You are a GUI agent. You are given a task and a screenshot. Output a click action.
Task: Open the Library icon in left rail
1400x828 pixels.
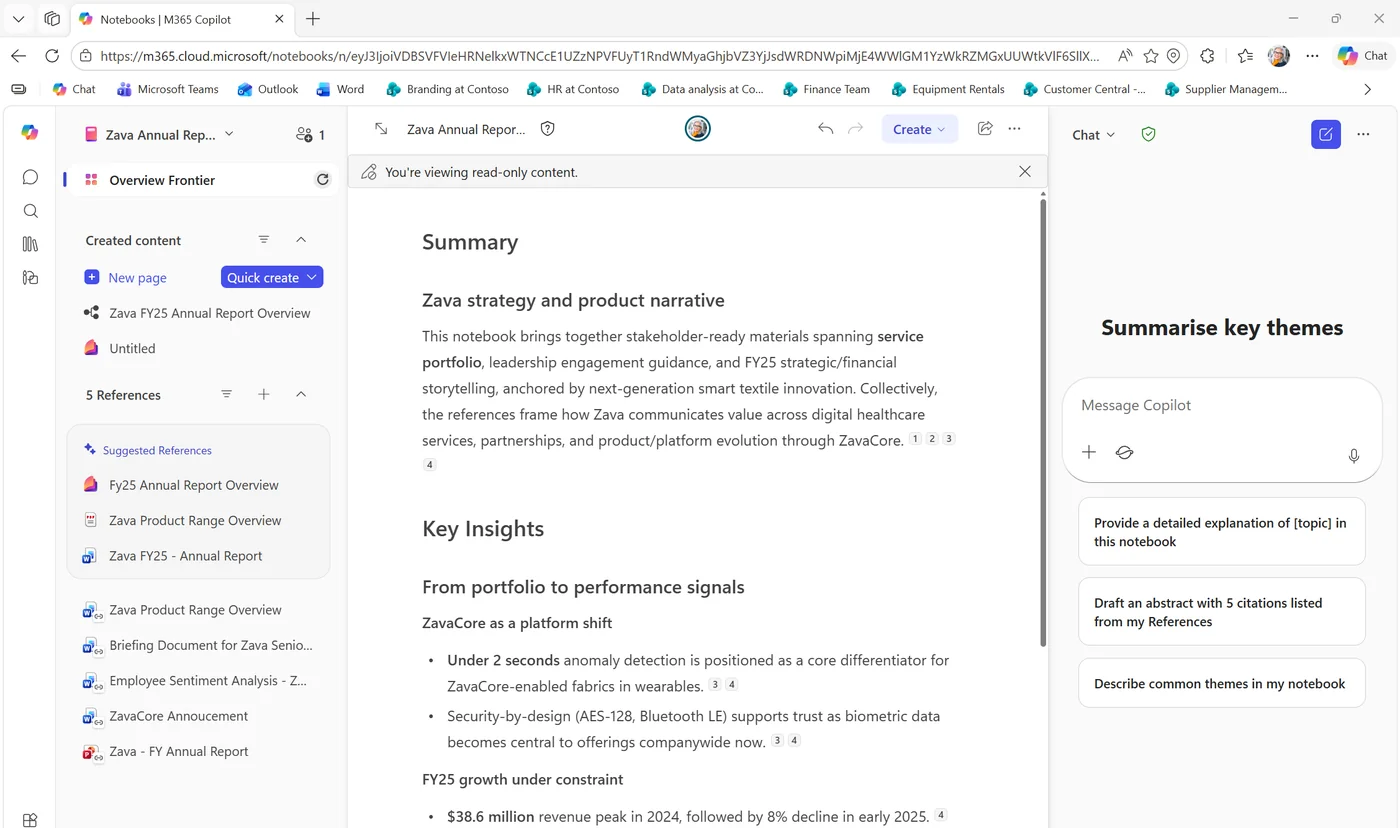coord(30,244)
